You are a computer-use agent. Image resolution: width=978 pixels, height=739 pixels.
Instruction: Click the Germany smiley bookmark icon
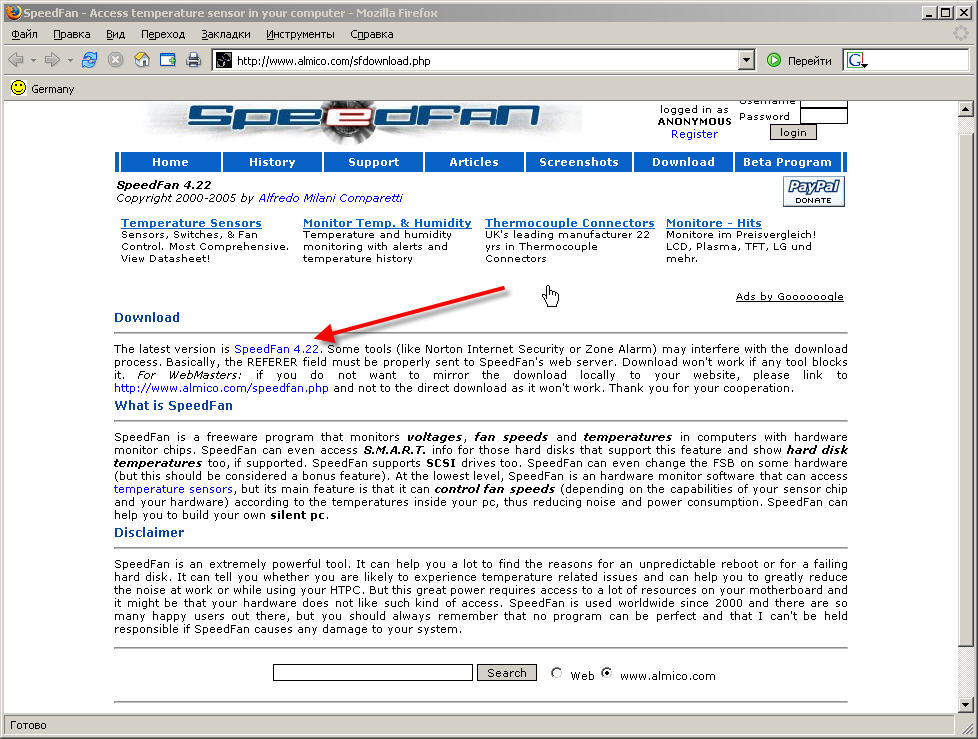(19, 88)
